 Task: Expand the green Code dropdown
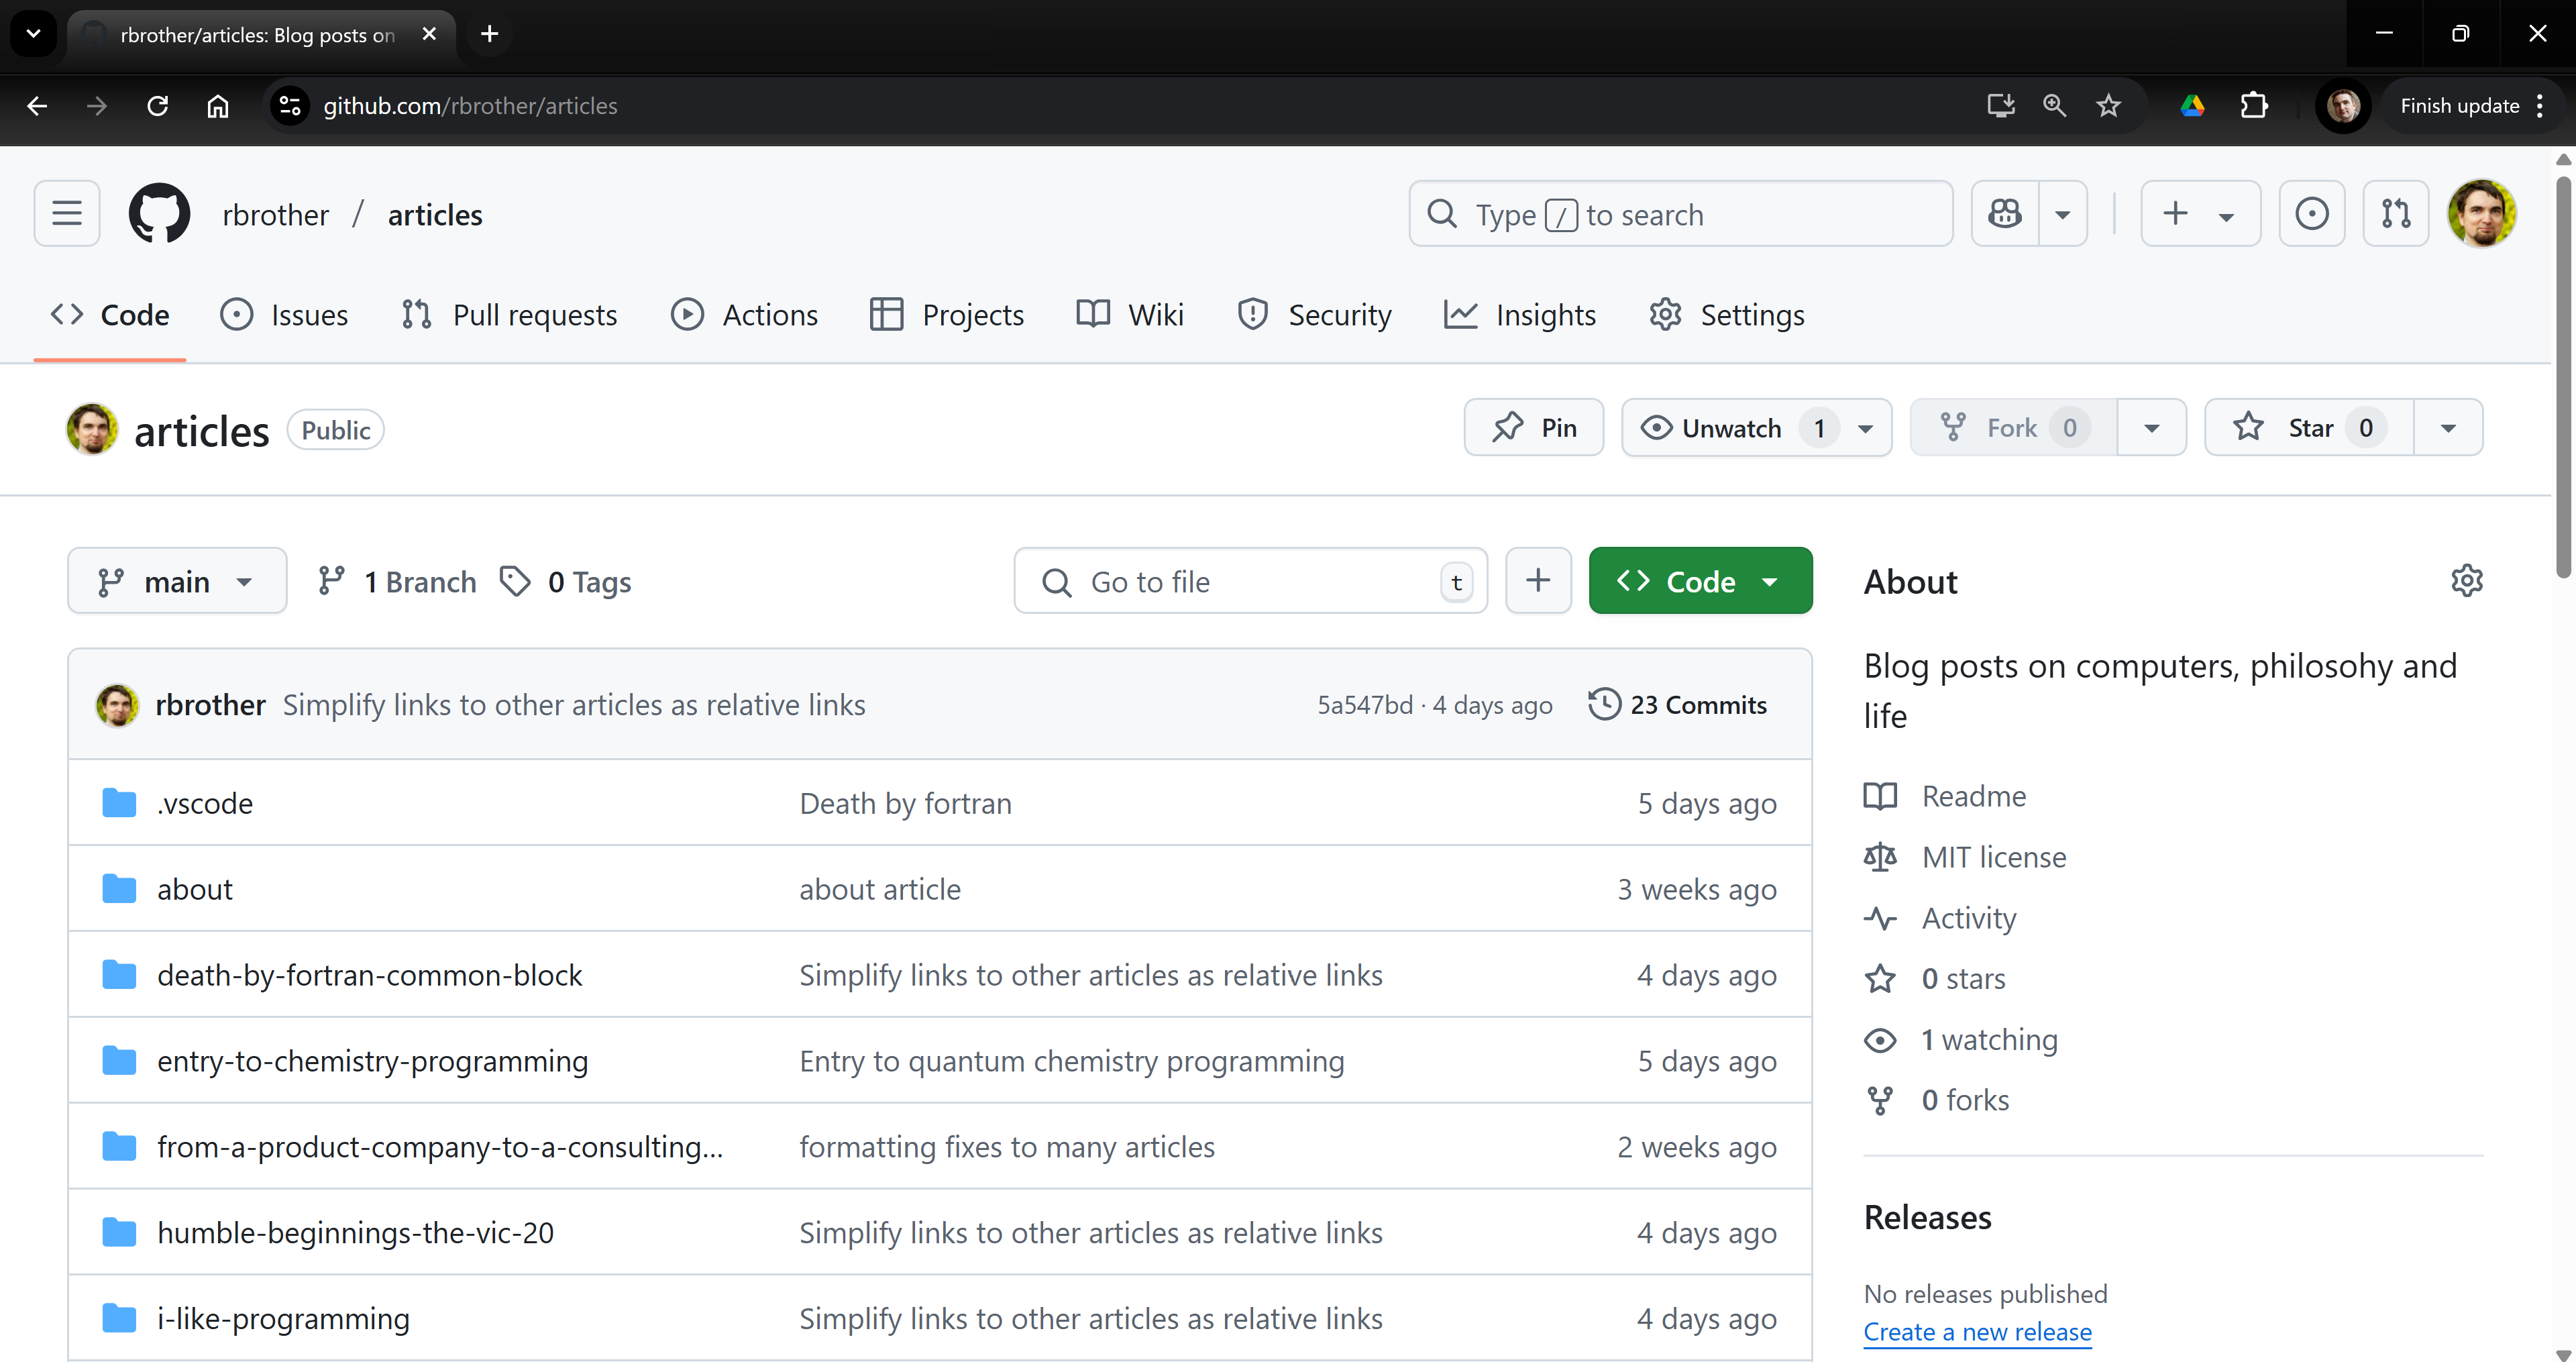[1700, 581]
